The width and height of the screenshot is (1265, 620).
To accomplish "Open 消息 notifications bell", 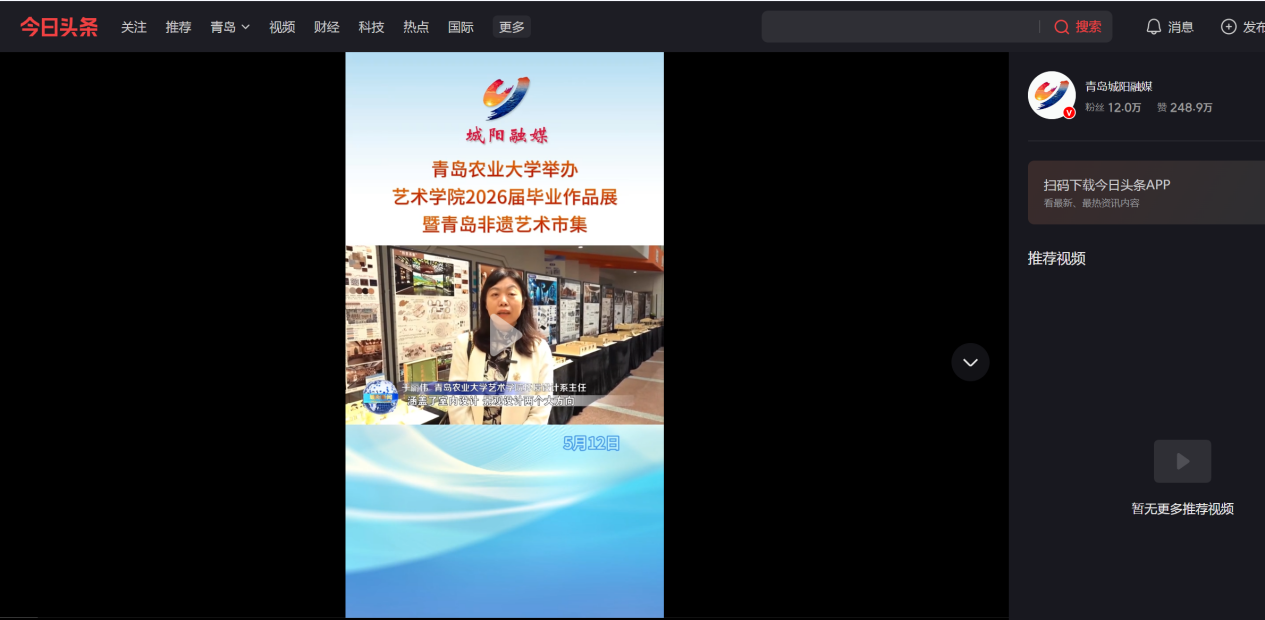I will pos(1170,27).
